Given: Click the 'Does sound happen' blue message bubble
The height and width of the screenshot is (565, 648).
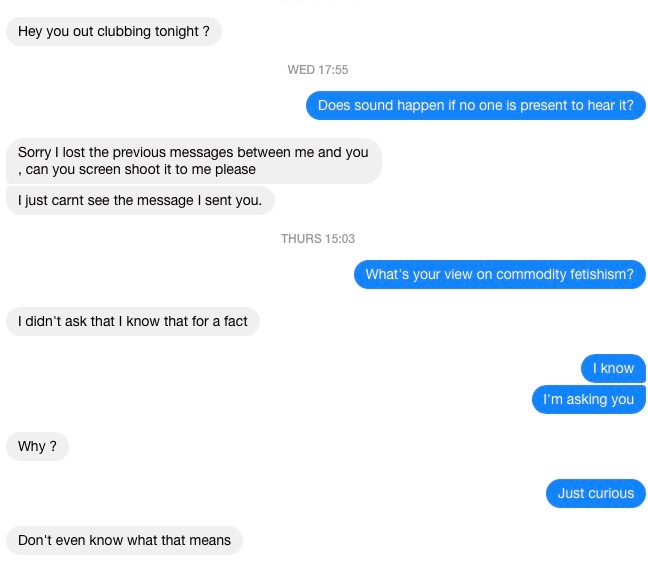Looking at the screenshot, I should coord(476,105).
